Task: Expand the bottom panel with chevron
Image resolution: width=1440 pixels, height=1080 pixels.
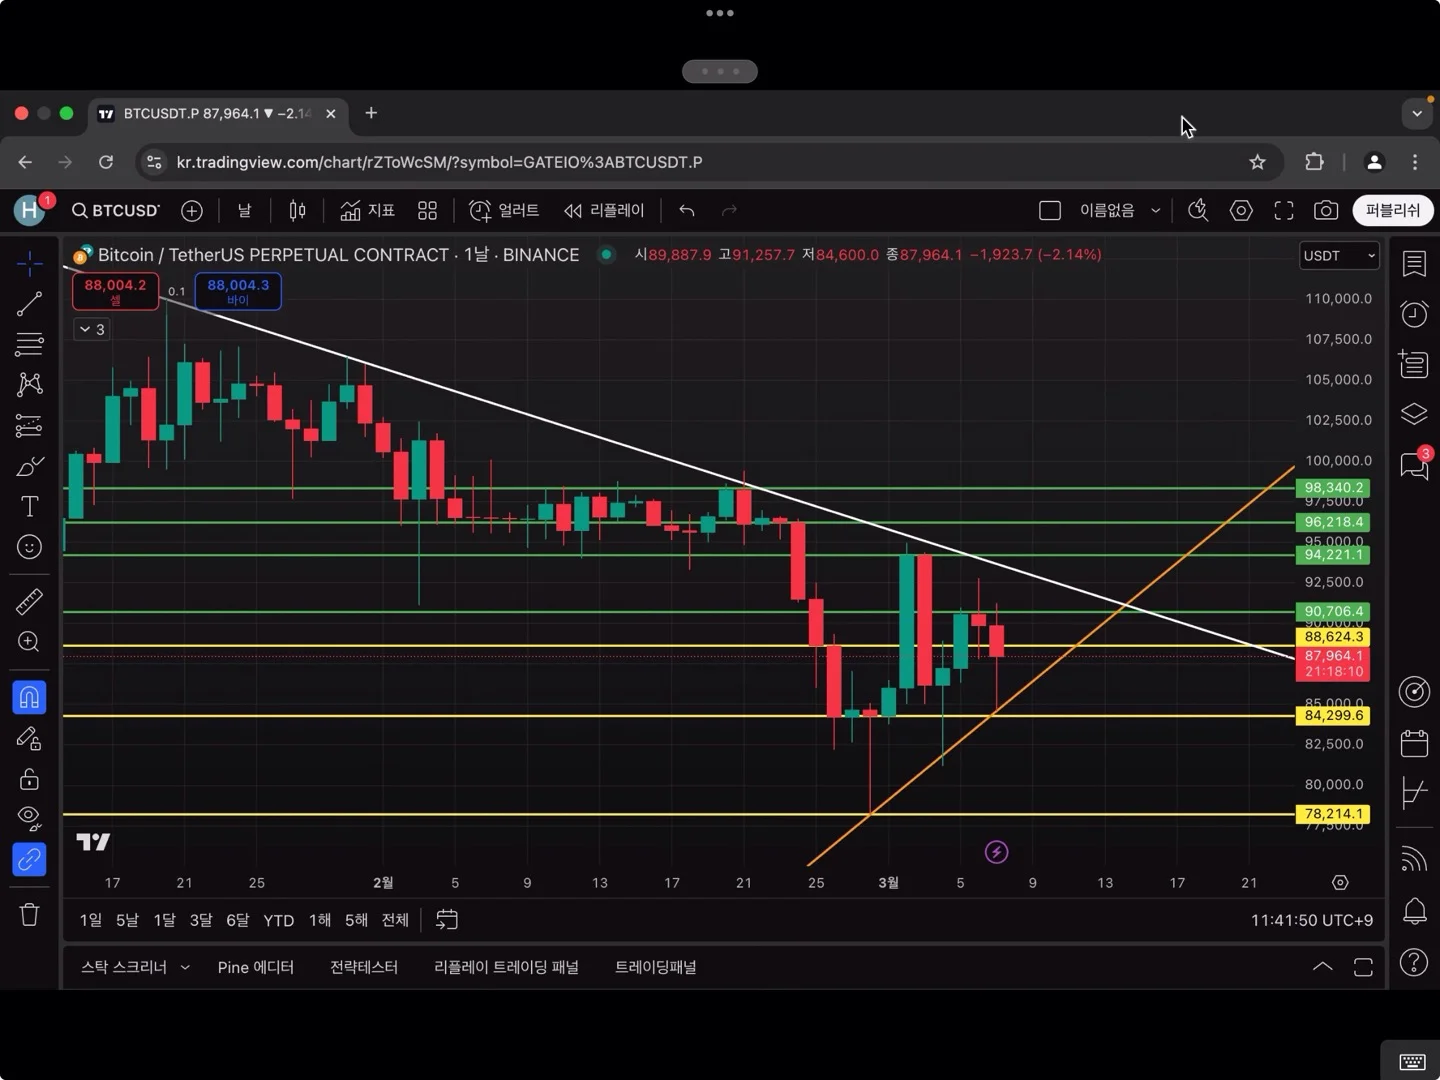Action: tap(1322, 967)
